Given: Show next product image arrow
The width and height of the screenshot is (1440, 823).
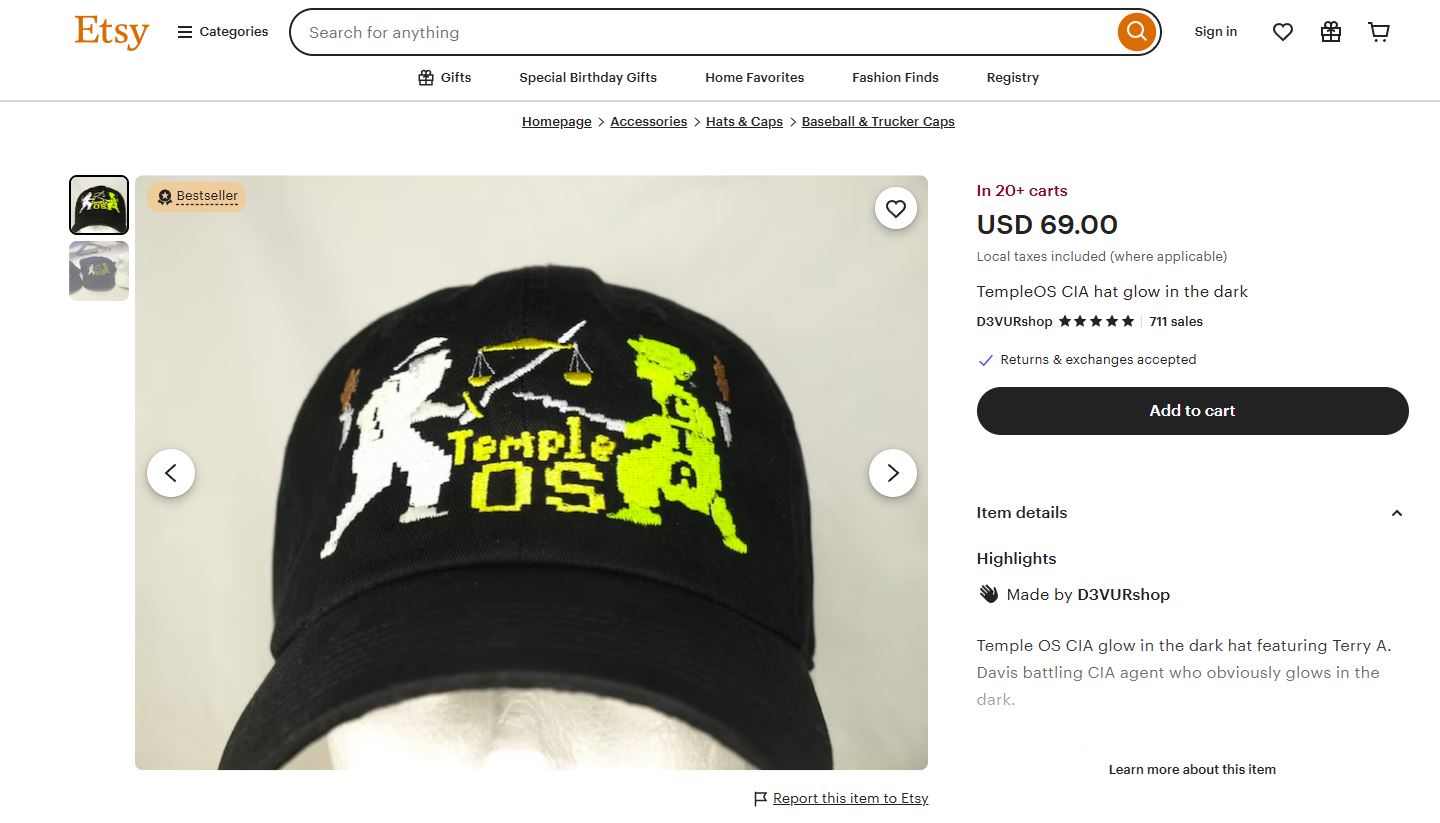Looking at the screenshot, I should coord(893,473).
